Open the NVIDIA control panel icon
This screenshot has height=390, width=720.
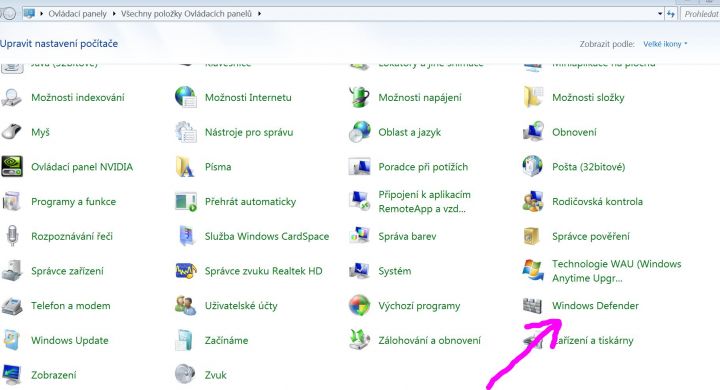(11, 167)
